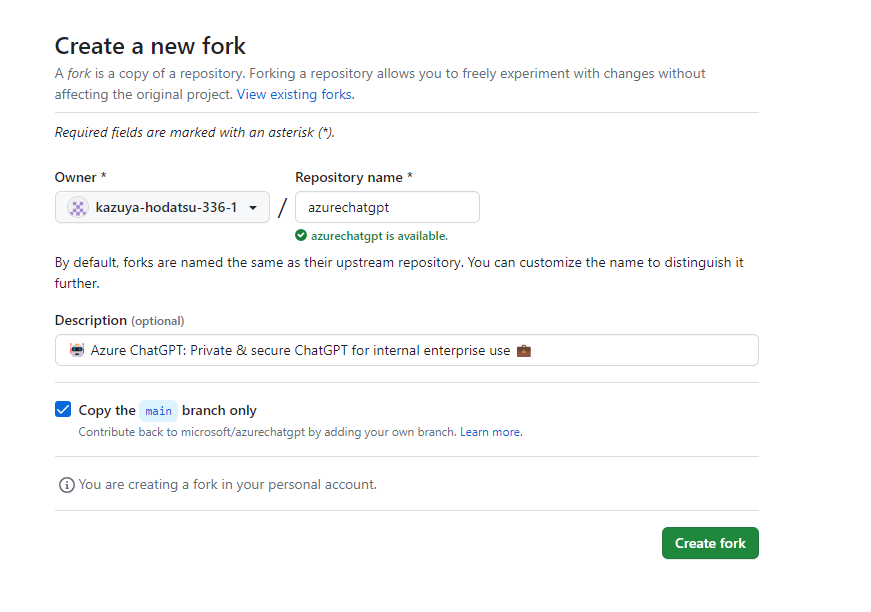The image size is (871, 612).
Task: Click the slash separator between owner and name
Action: pos(282,207)
